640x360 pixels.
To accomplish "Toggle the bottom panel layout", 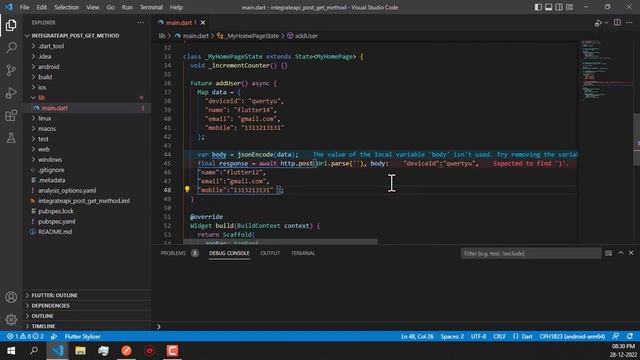I will point(549,7).
